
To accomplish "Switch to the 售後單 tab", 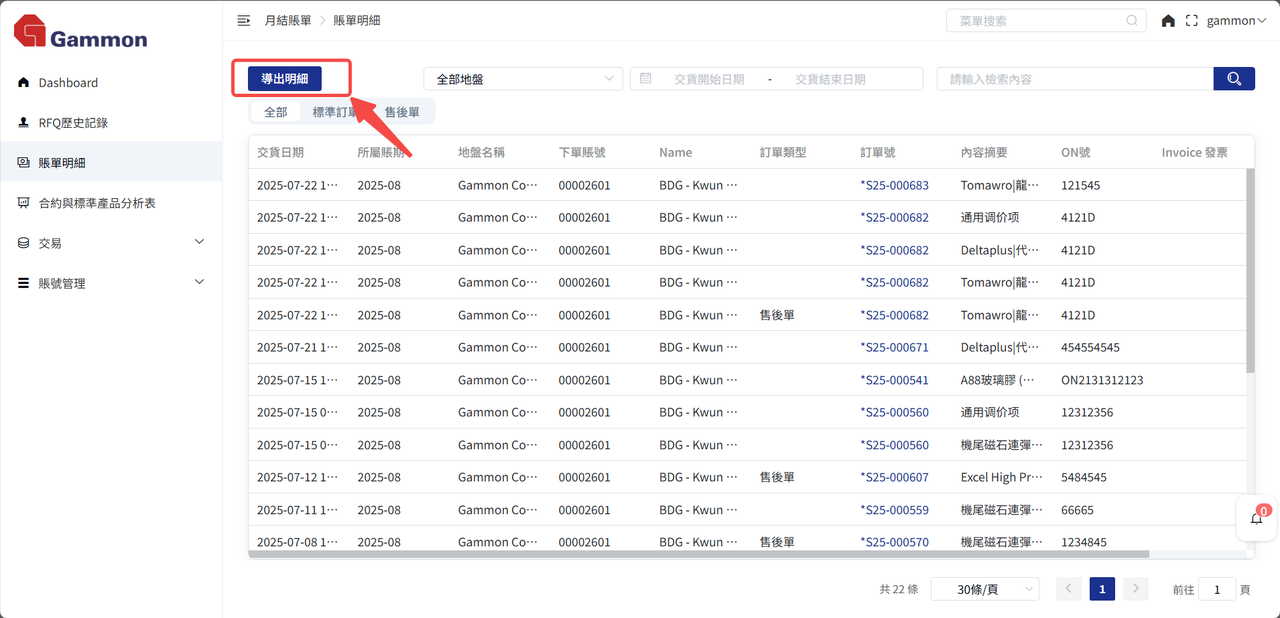I will [402, 112].
